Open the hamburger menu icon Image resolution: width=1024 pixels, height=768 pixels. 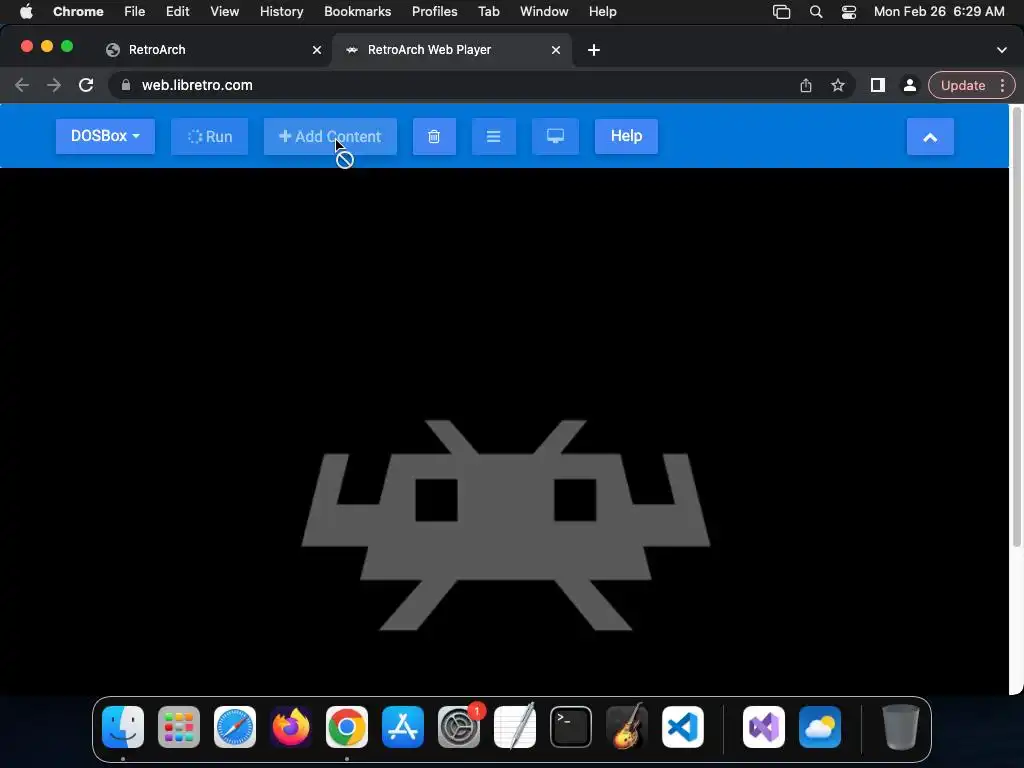[494, 136]
